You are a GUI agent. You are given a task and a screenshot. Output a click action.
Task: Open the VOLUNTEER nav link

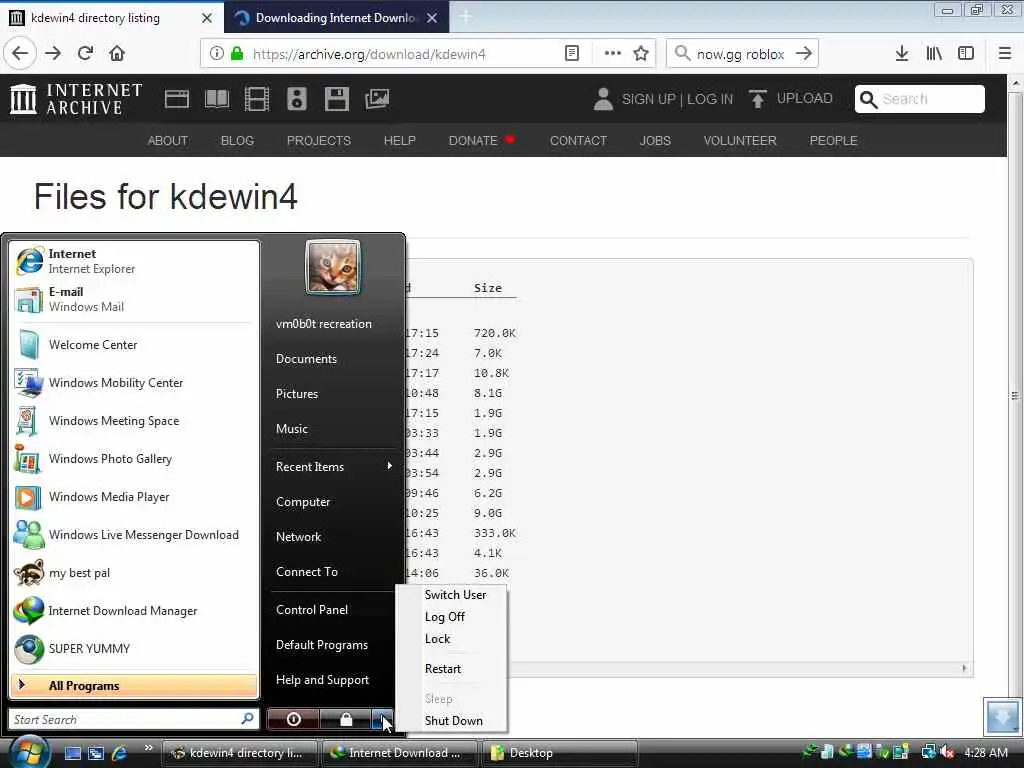click(740, 140)
